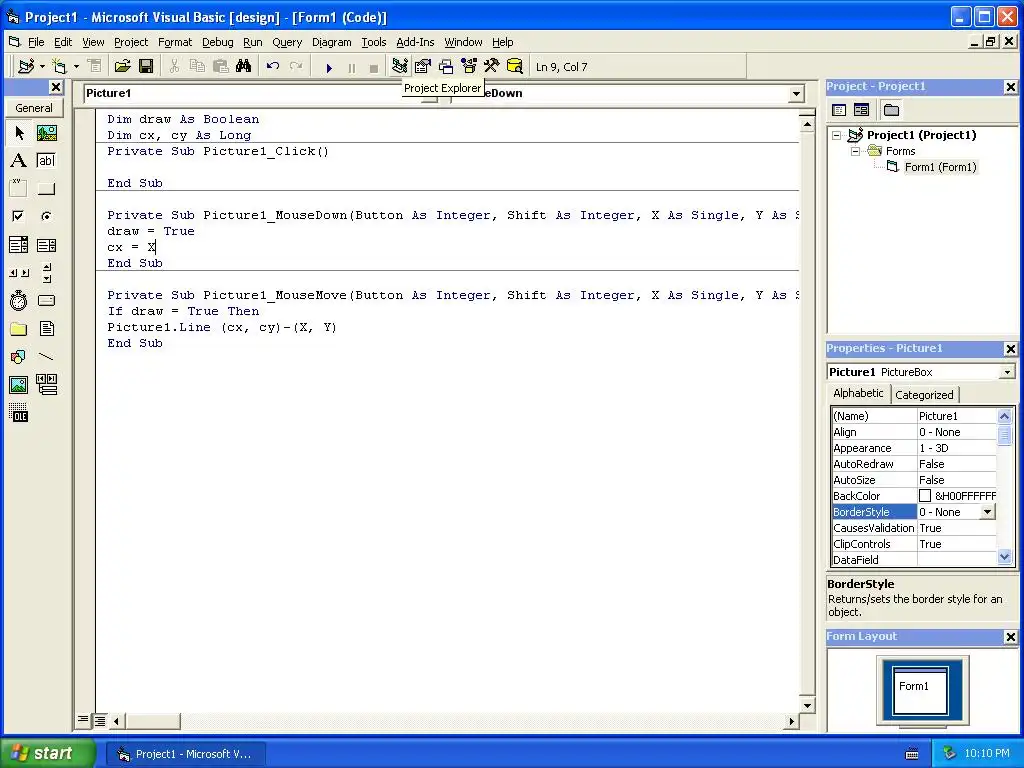Click the code window horizontal scroll right arrow
Screen dimensions: 1024x768
(x=792, y=722)
